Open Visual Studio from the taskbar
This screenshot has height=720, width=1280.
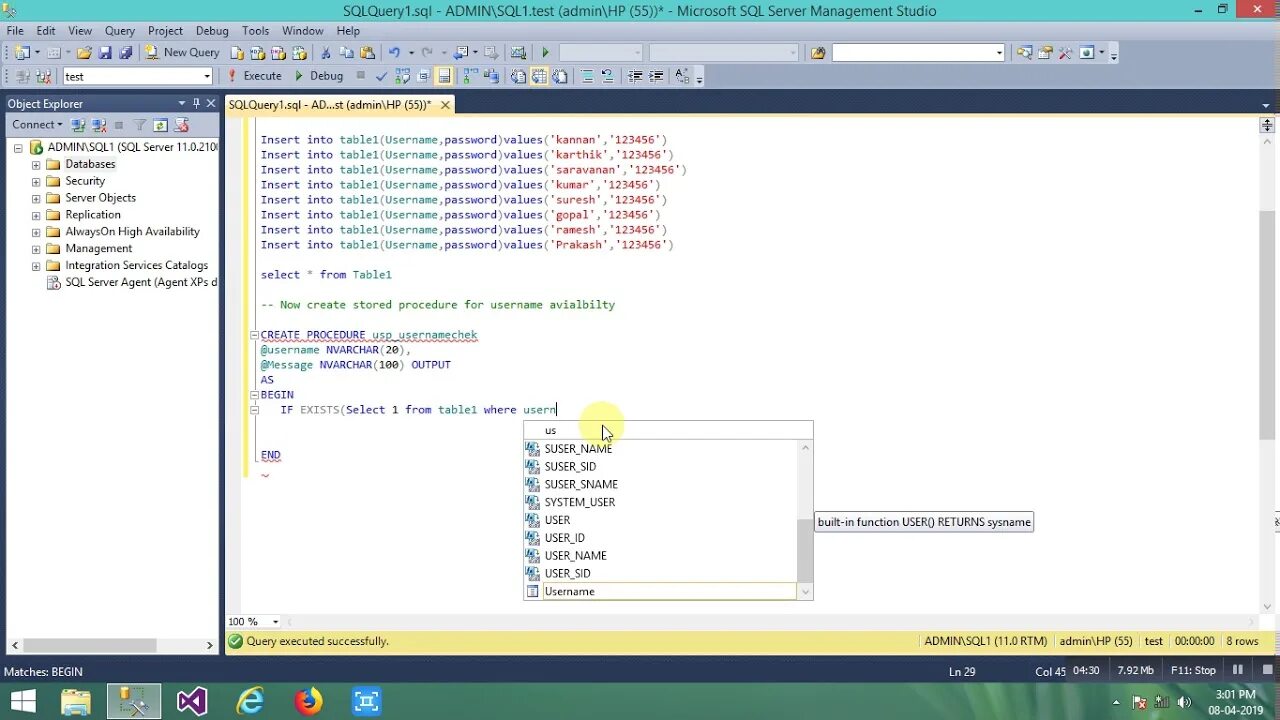coord(192,701)
